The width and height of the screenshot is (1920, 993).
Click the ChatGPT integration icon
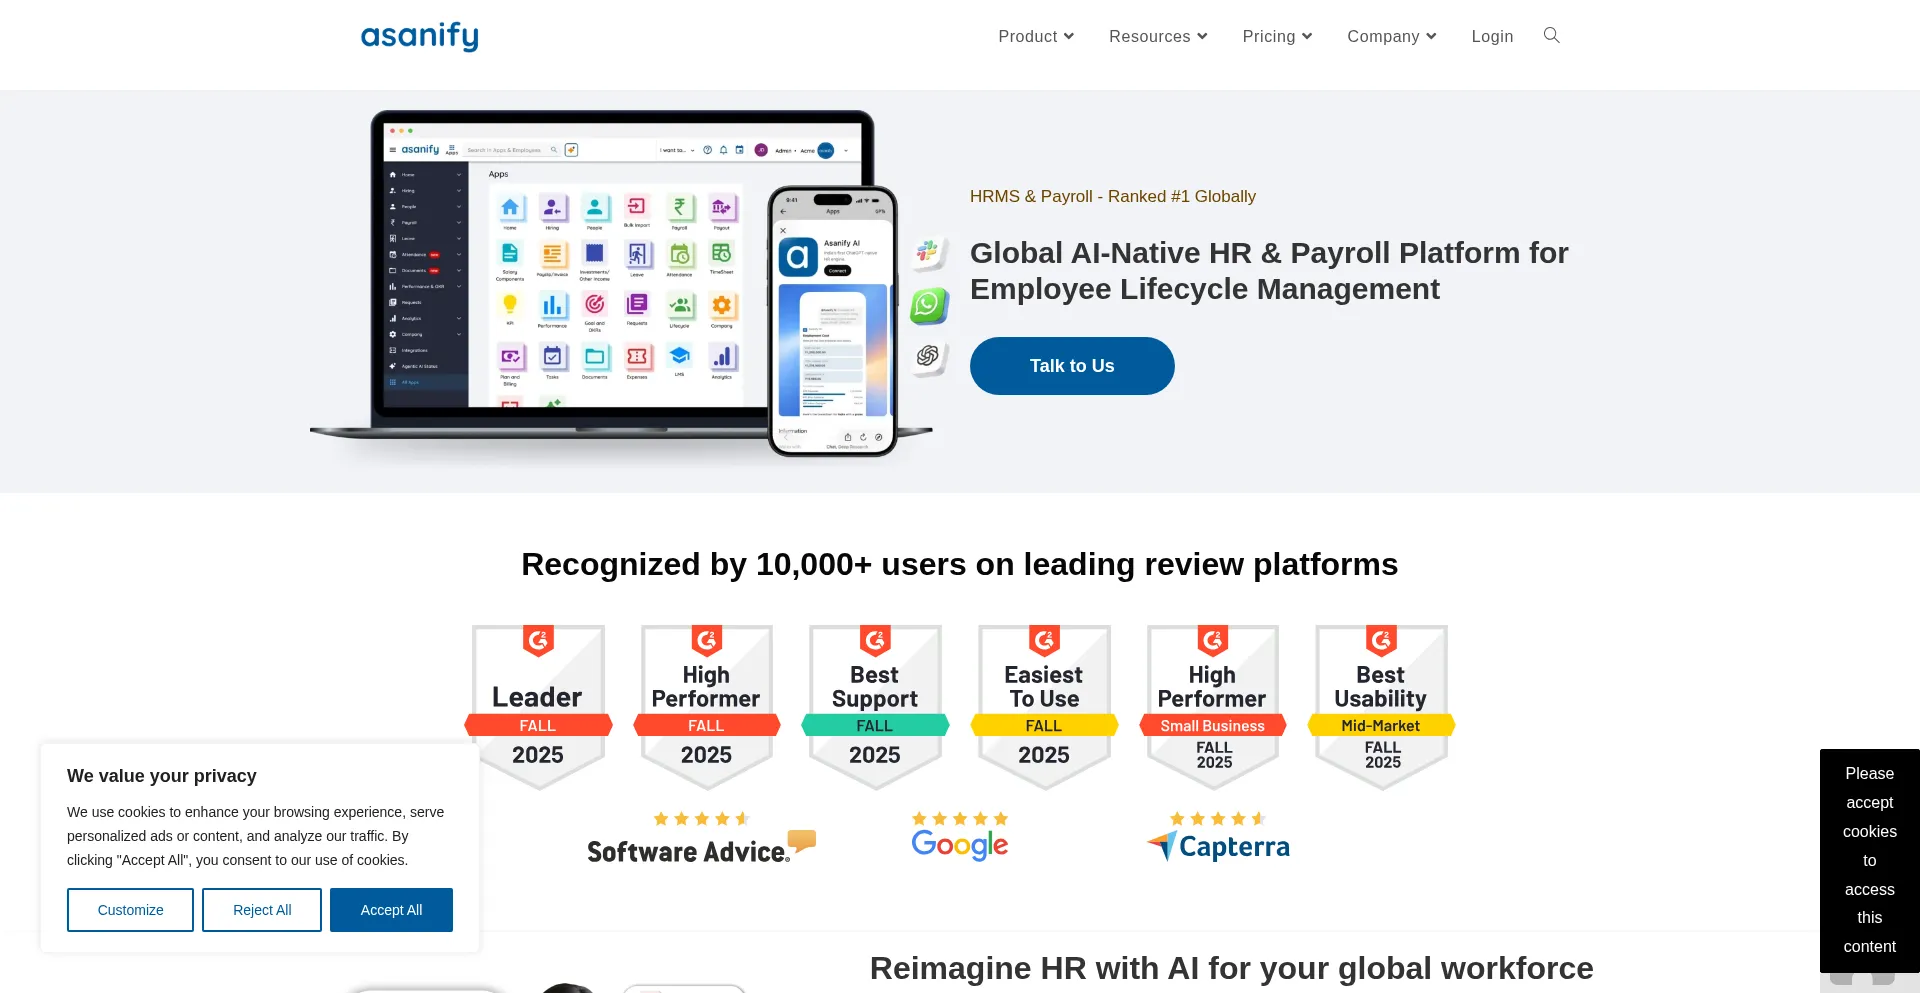point(929,357)
